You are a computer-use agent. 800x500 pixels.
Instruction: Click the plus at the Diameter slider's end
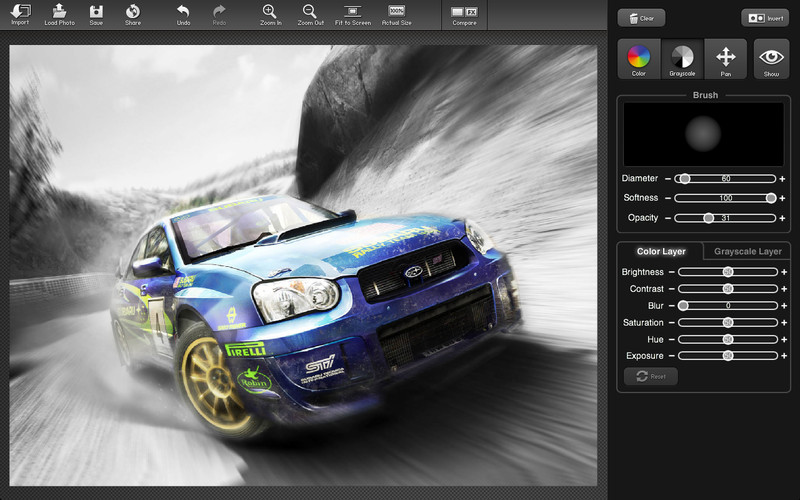[x=782, y=179]
